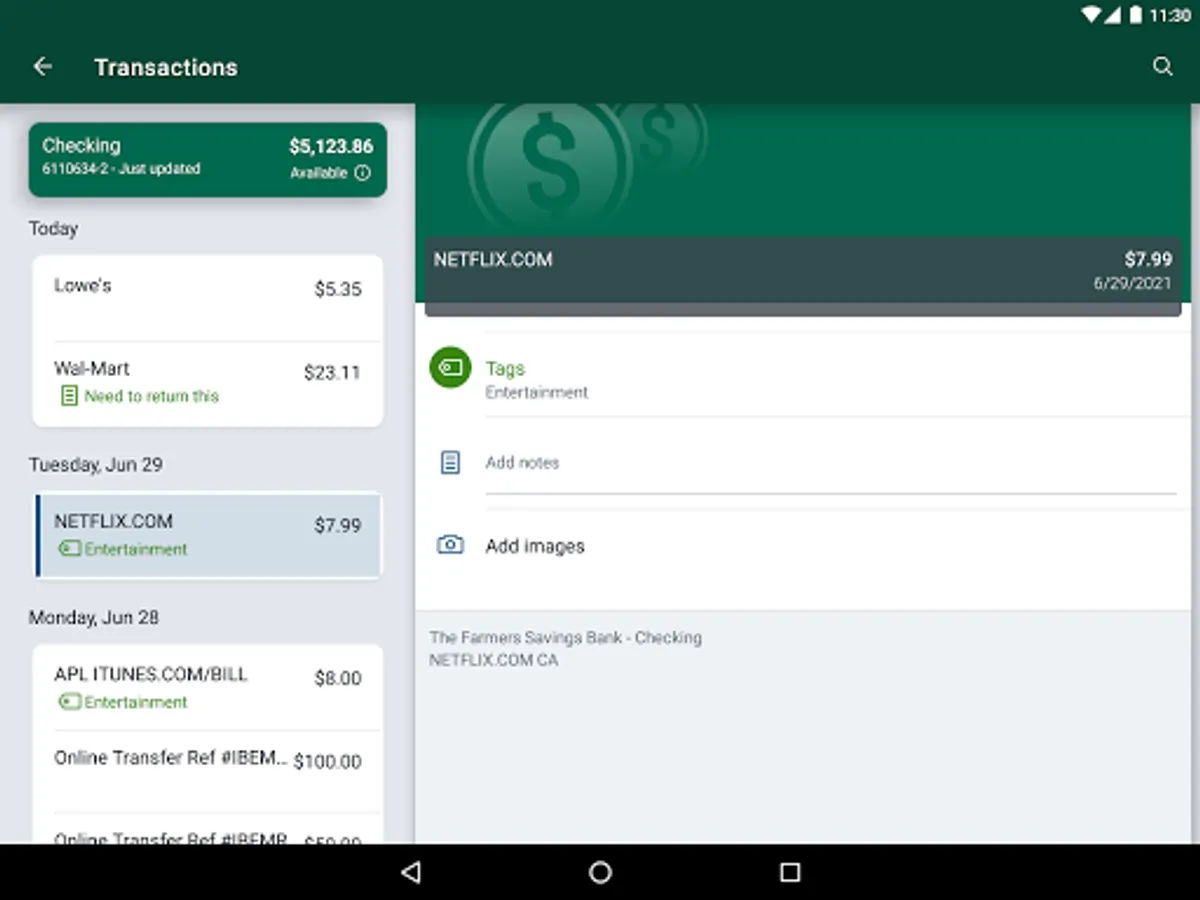This screenshot has height=900, width=1200.
Task: Tap Android home navigation button
Action: click(x=600, y=872)
